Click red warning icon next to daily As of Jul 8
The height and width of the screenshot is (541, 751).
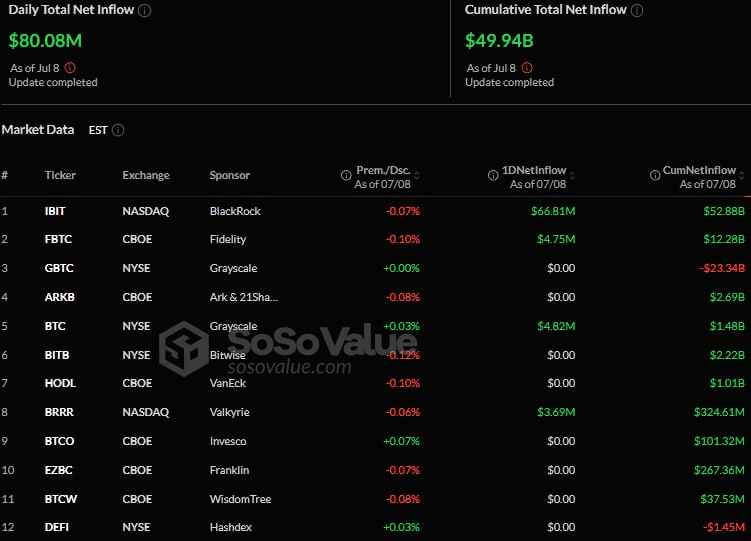pyautogui.click(x=70, y=68)
